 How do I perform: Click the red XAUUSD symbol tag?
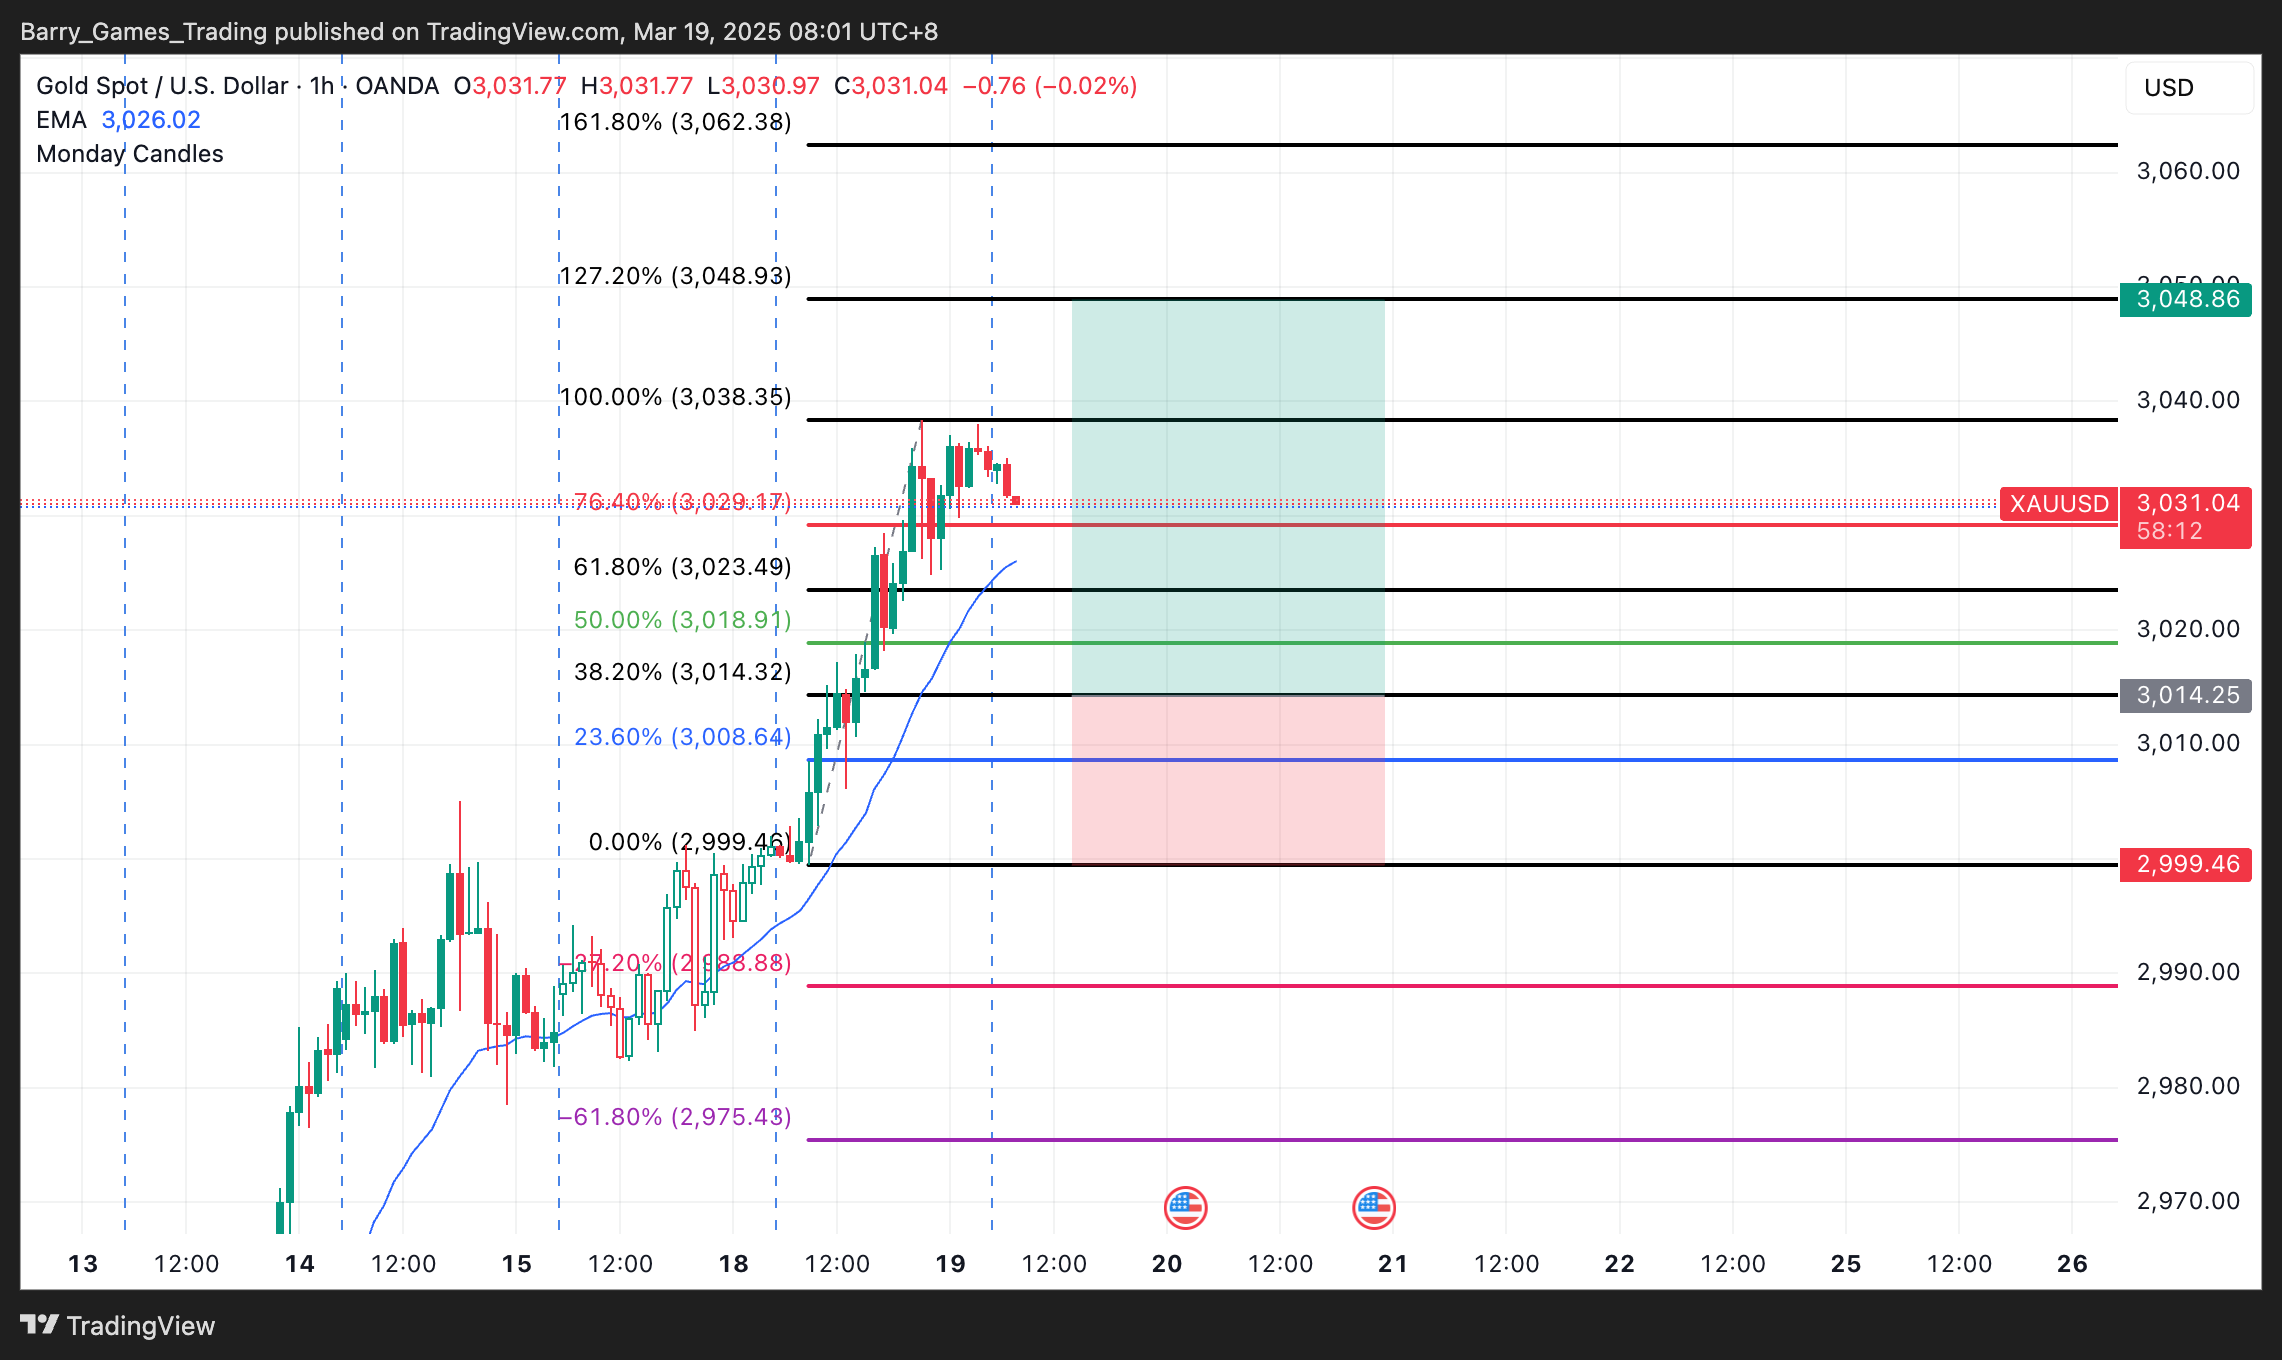tap(2058, 503)
